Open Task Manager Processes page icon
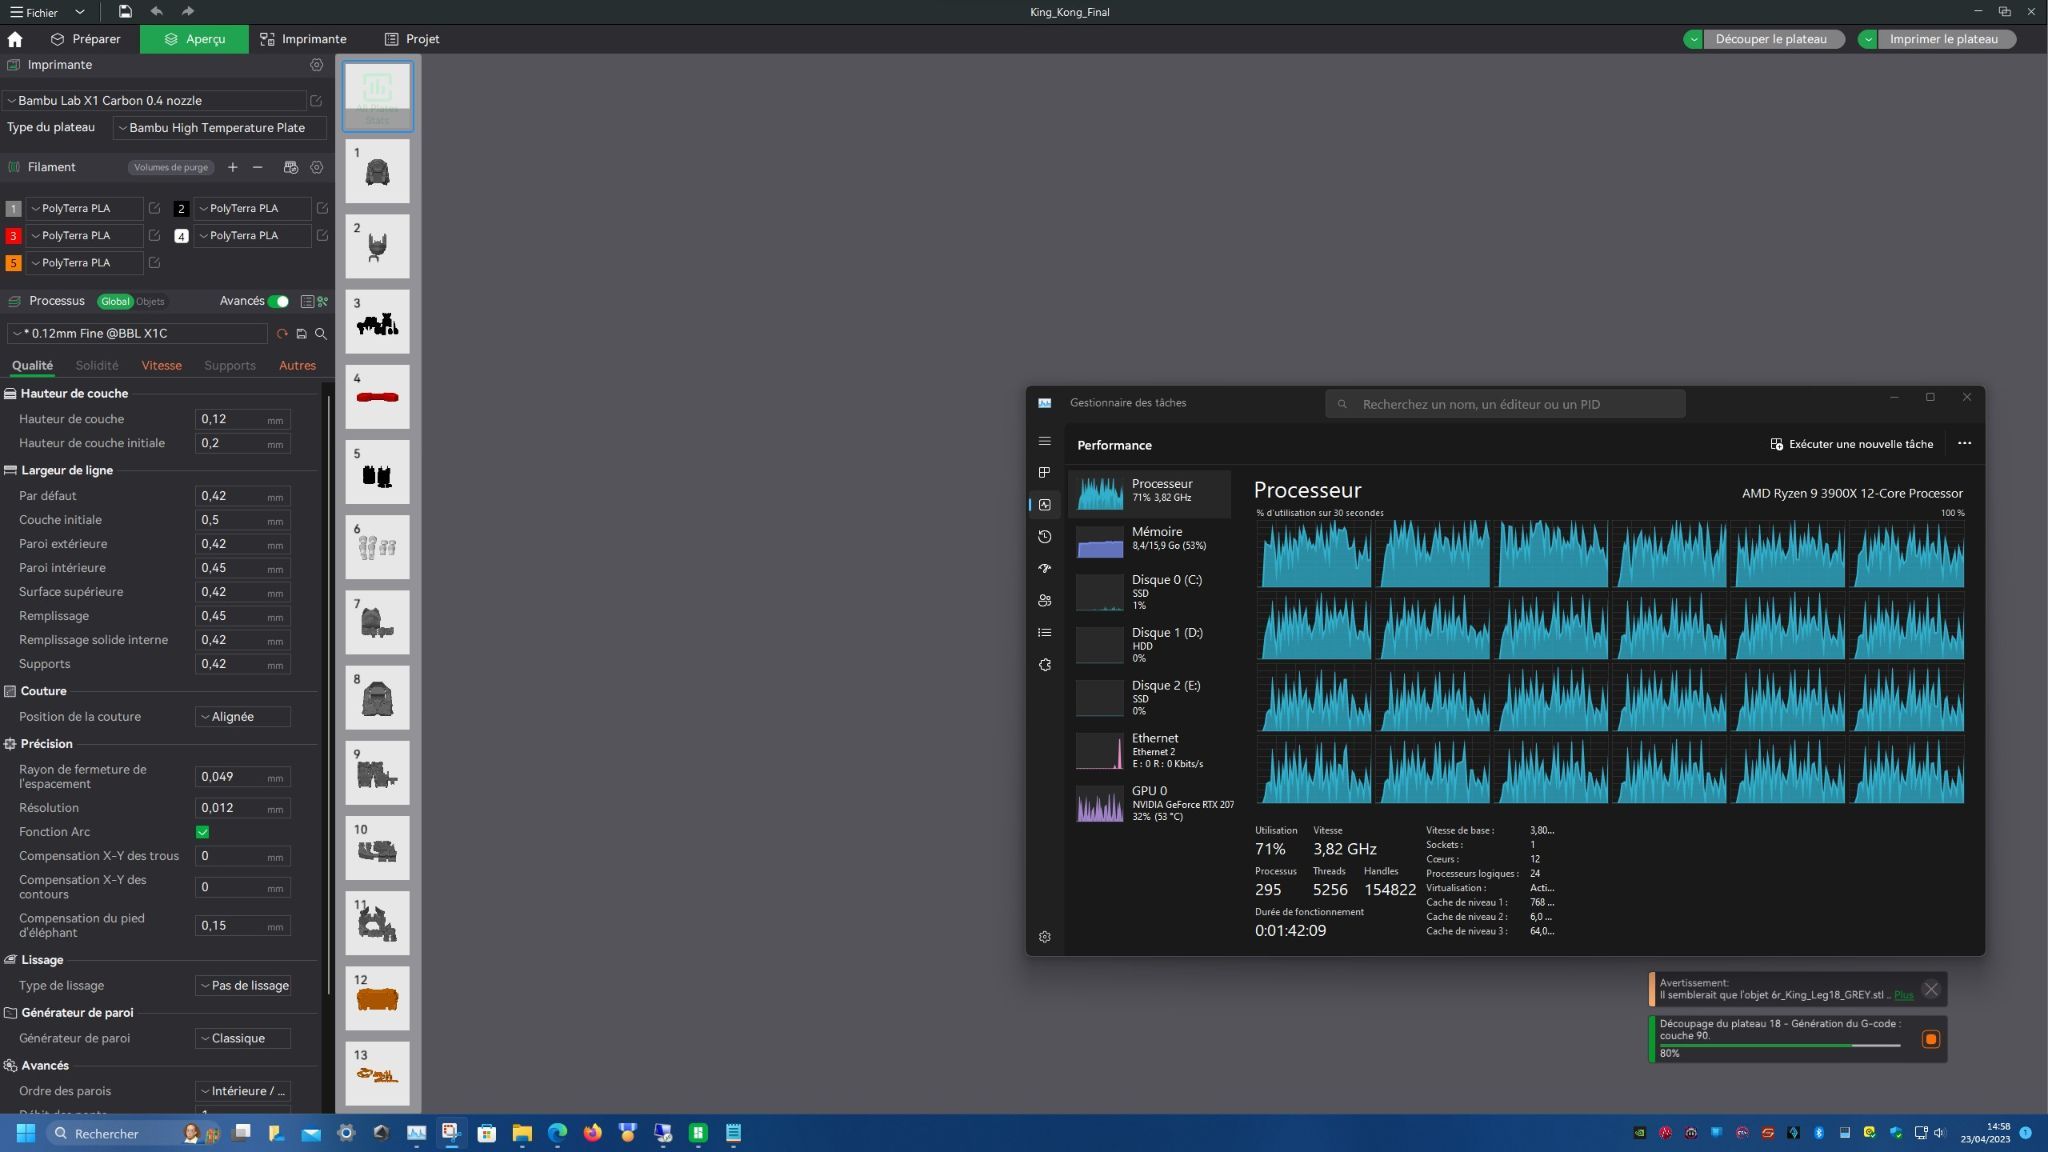The image size is (2048, 1152). pos(1045,472)
